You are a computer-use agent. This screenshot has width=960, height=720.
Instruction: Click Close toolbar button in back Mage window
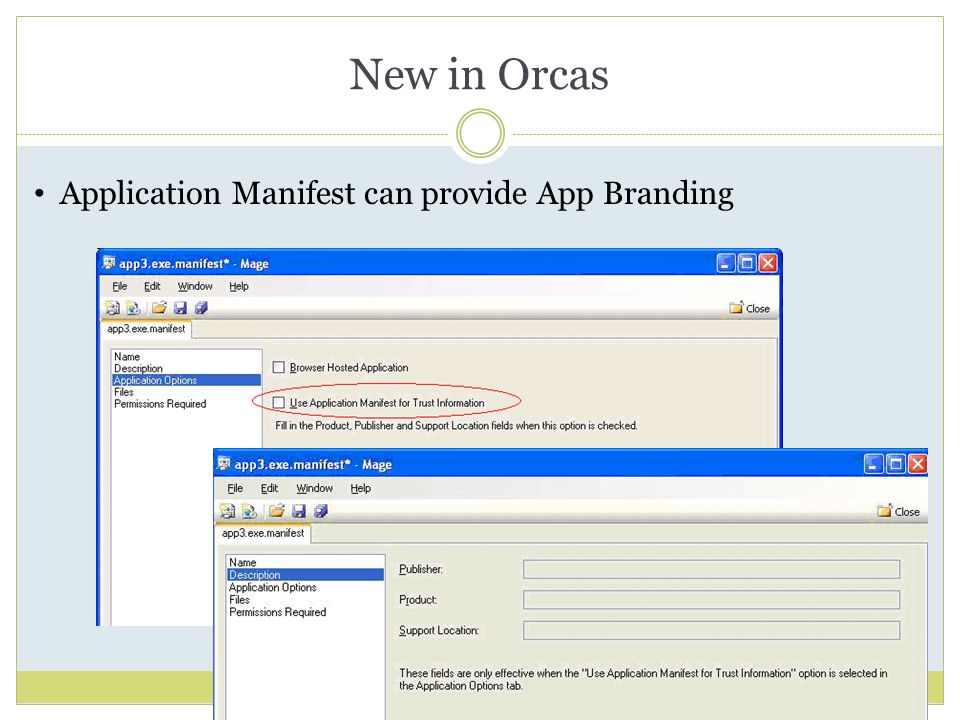pyautogui.click(x=749, y=309)
